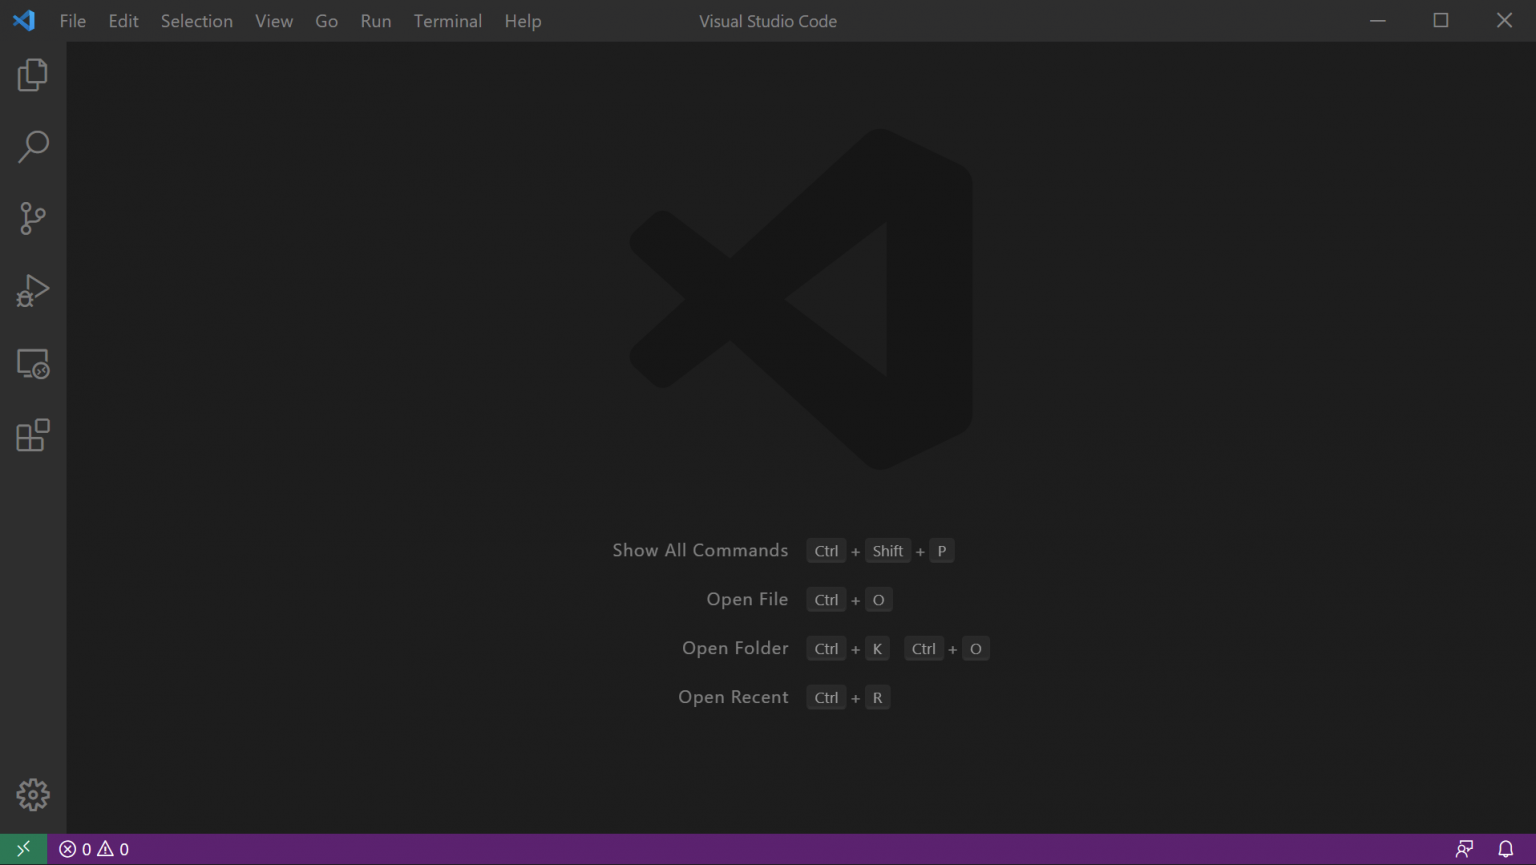The height and width of the screenshot is (865, 1536).
Task: Open the View menu
Action: click(x=274, y=21)
